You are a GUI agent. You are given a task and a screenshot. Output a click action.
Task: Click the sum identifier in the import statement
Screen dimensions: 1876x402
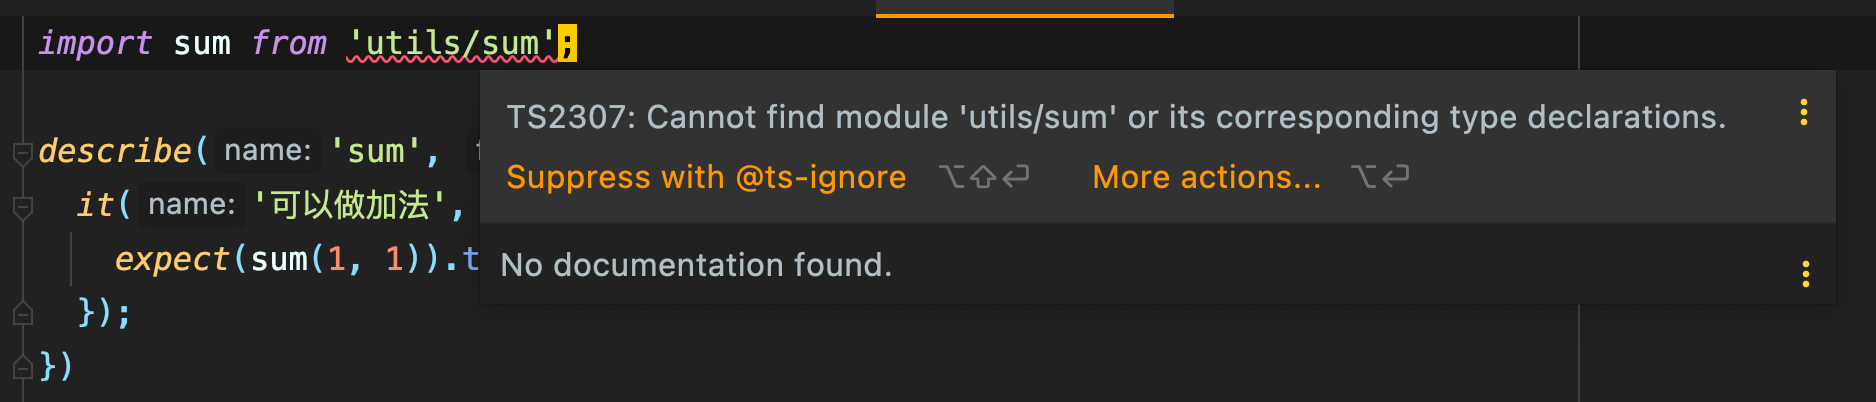pos(202,44)
